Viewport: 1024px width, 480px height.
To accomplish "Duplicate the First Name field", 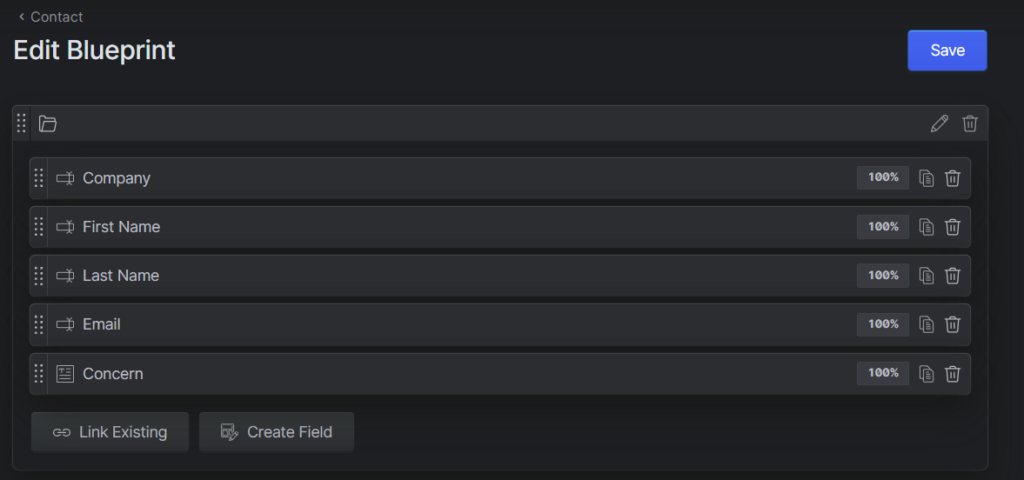I will pos(927,227).
